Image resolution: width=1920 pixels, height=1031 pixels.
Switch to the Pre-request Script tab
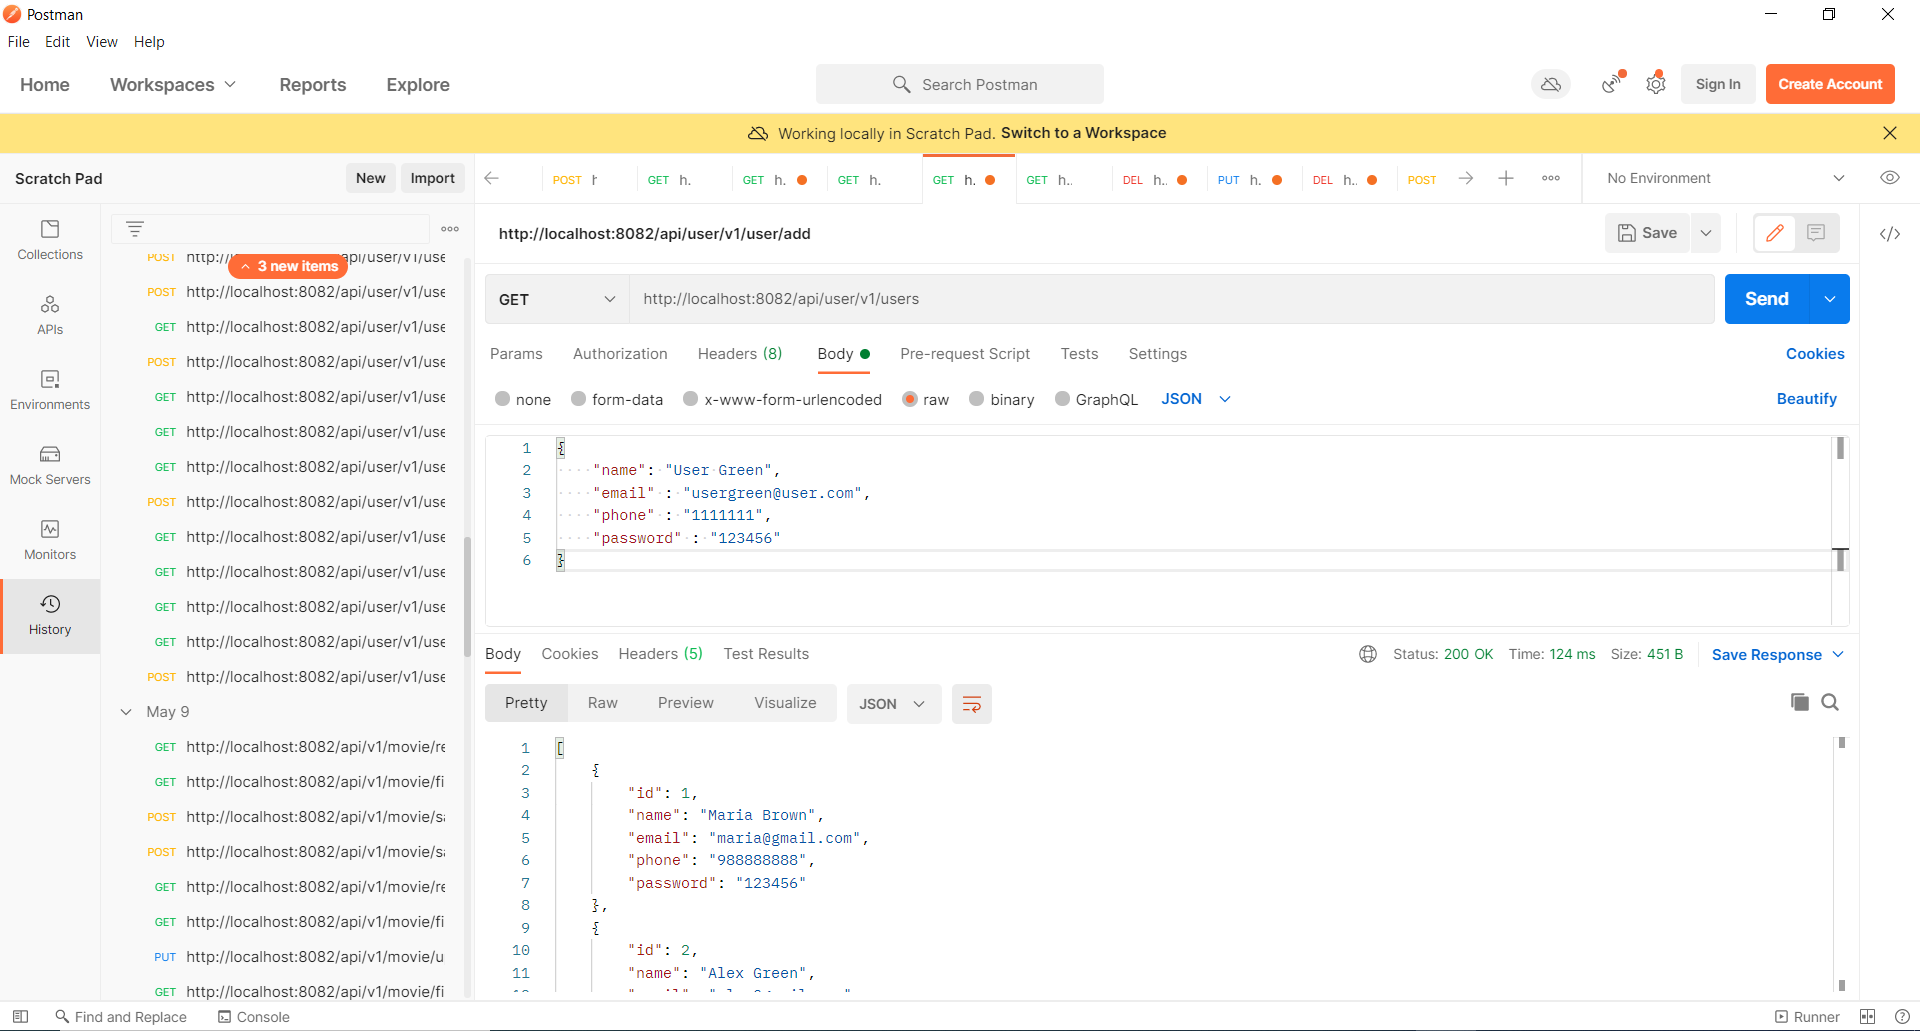point(965,354)
